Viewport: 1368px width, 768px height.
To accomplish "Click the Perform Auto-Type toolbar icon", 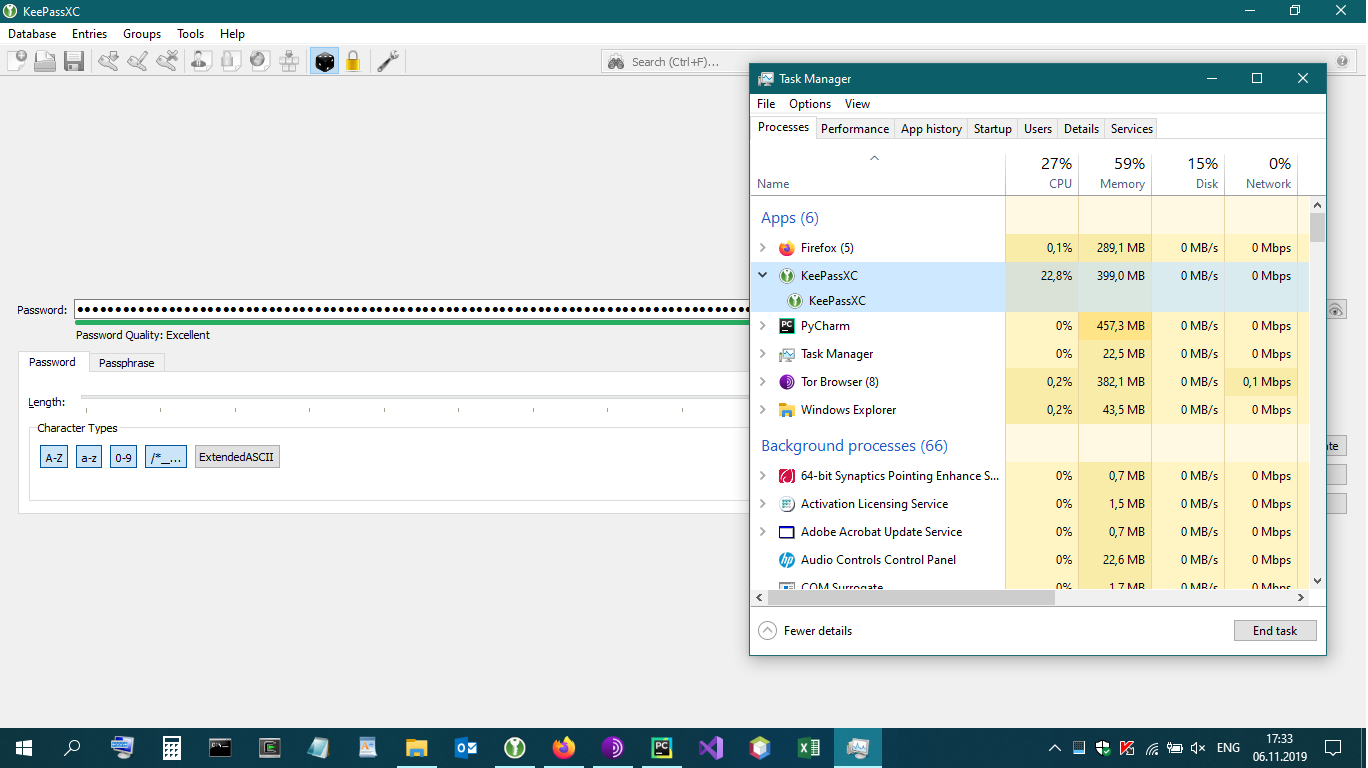I will tap(289, 61).
